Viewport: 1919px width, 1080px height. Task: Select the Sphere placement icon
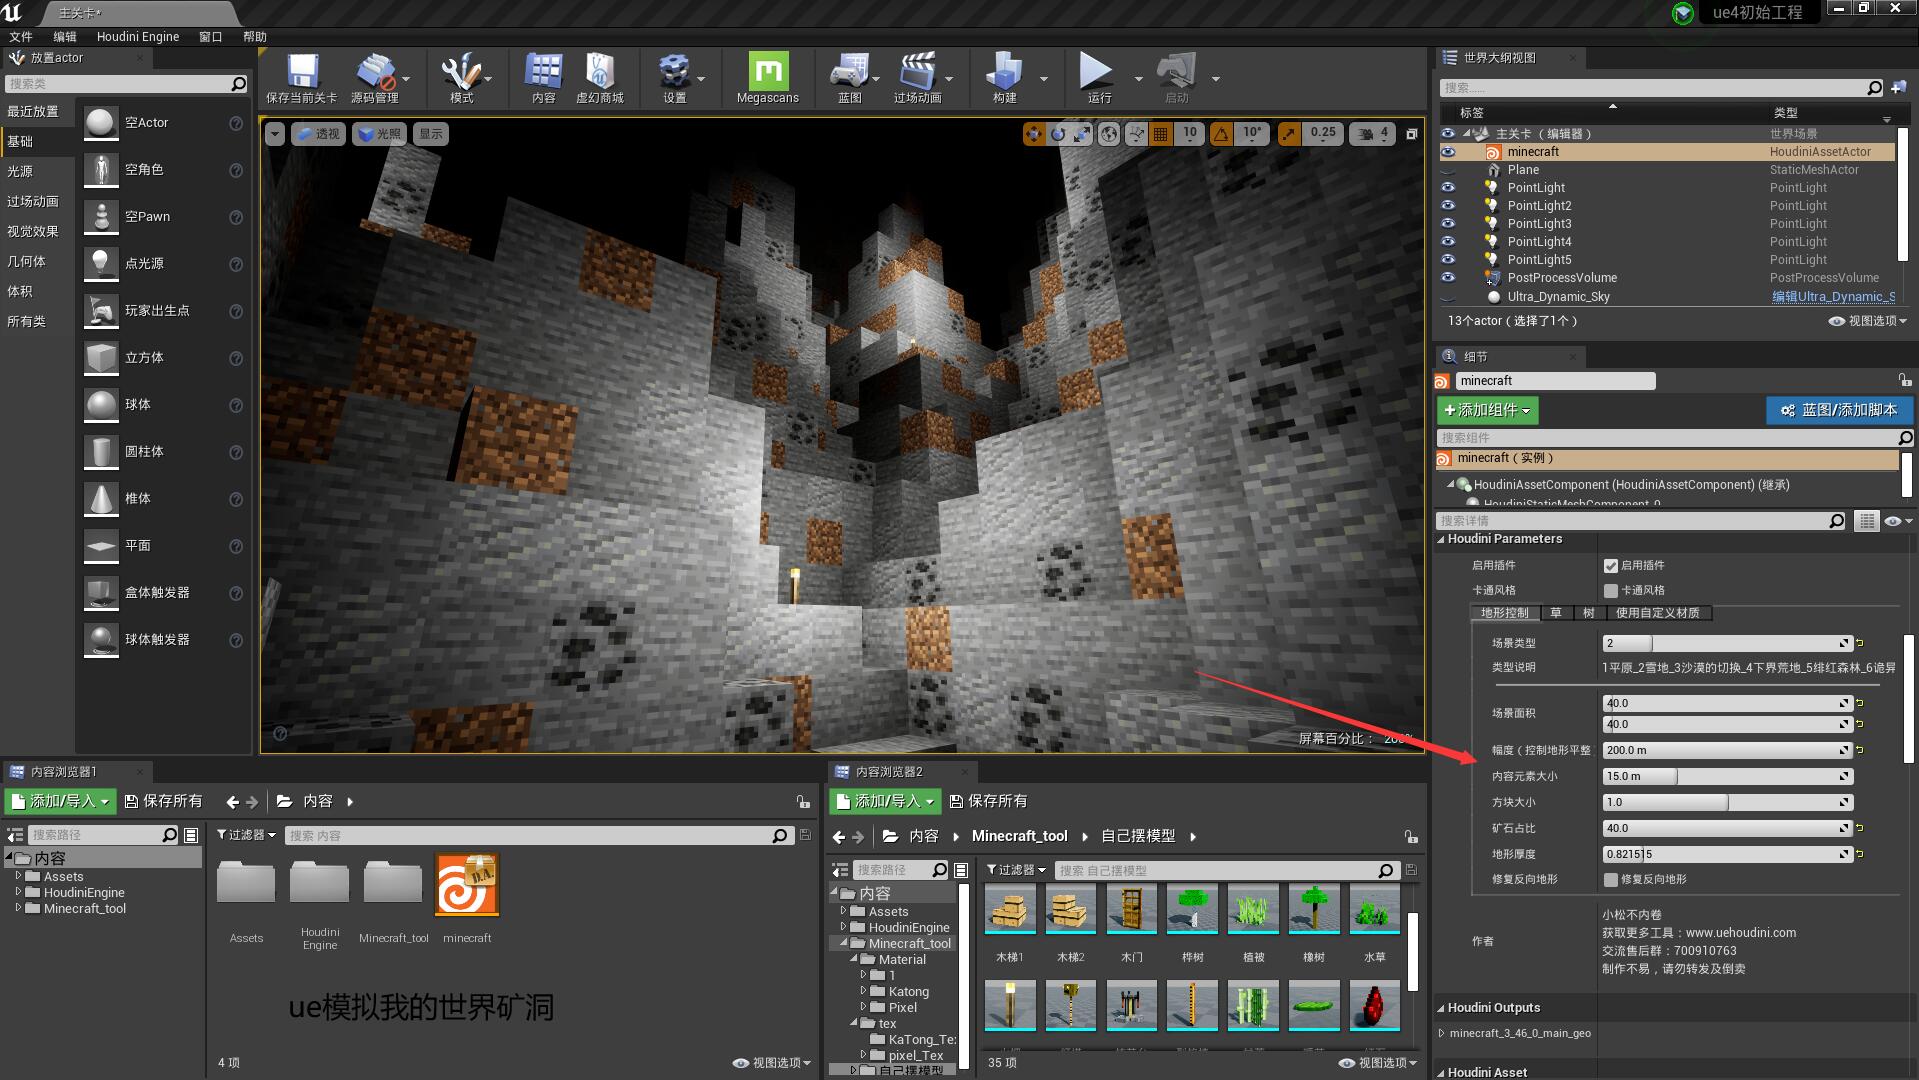tap(100, 405)
